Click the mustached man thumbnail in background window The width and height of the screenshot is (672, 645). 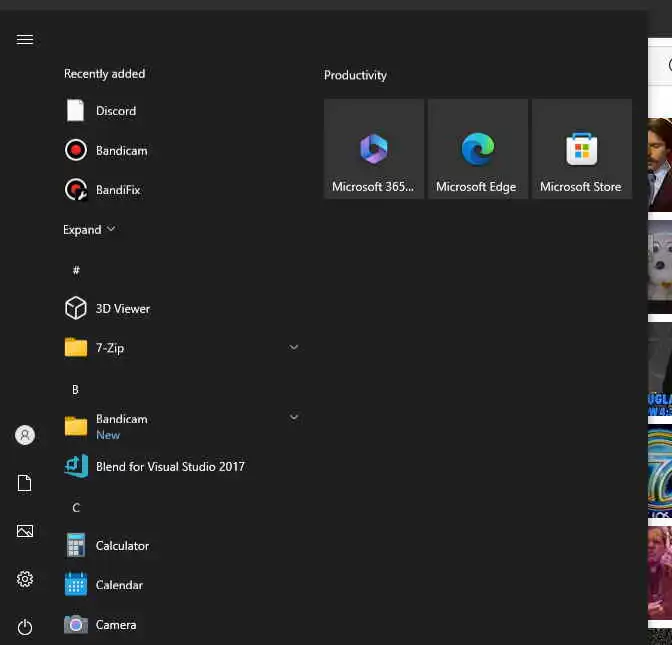(660, 165)
